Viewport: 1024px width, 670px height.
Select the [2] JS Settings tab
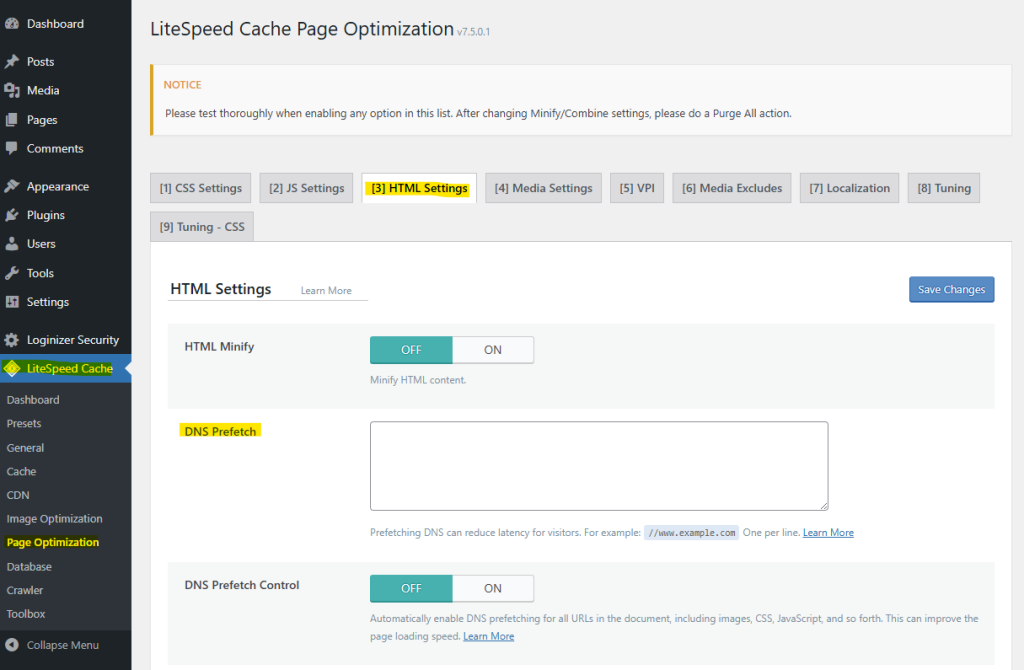point(306,187)
